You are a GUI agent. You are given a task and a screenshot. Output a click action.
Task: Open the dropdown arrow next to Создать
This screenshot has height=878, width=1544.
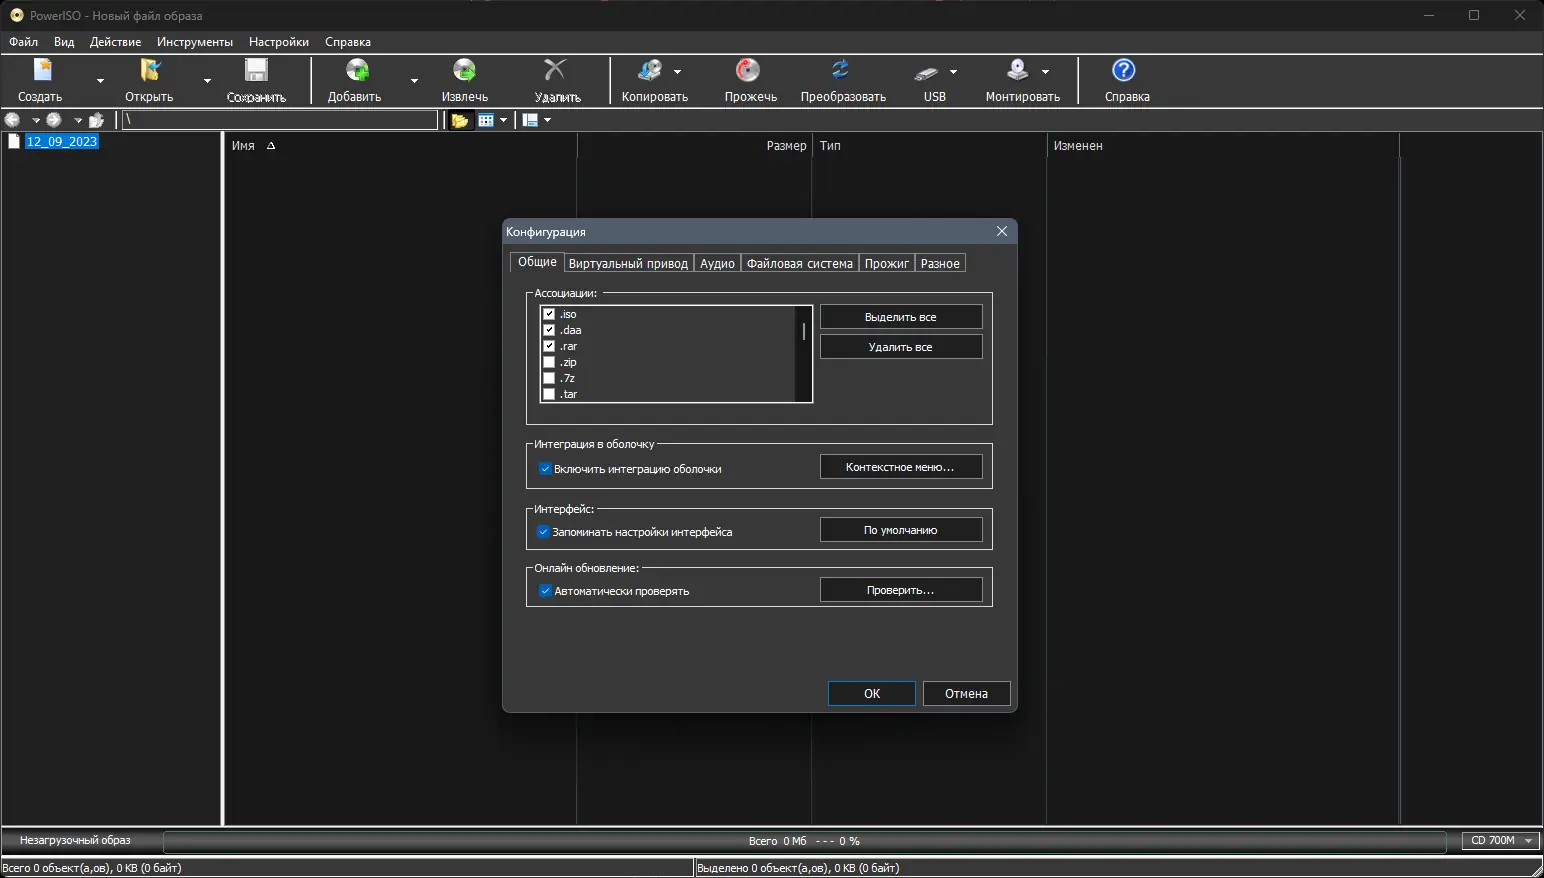[100, 80]
